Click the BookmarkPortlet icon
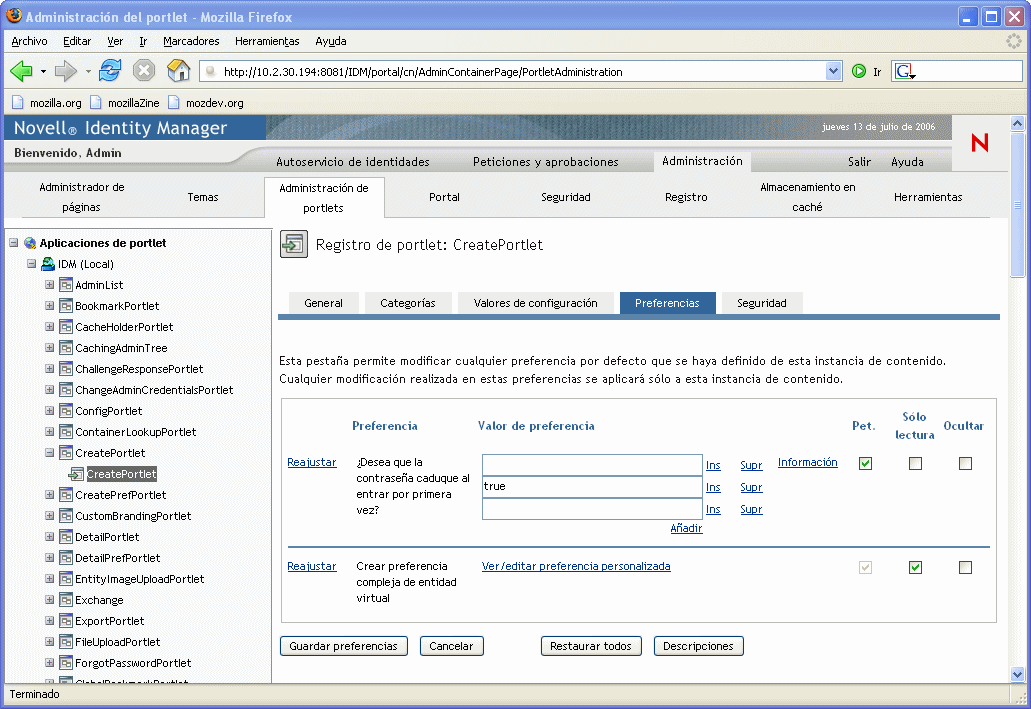 pos(66,306)
